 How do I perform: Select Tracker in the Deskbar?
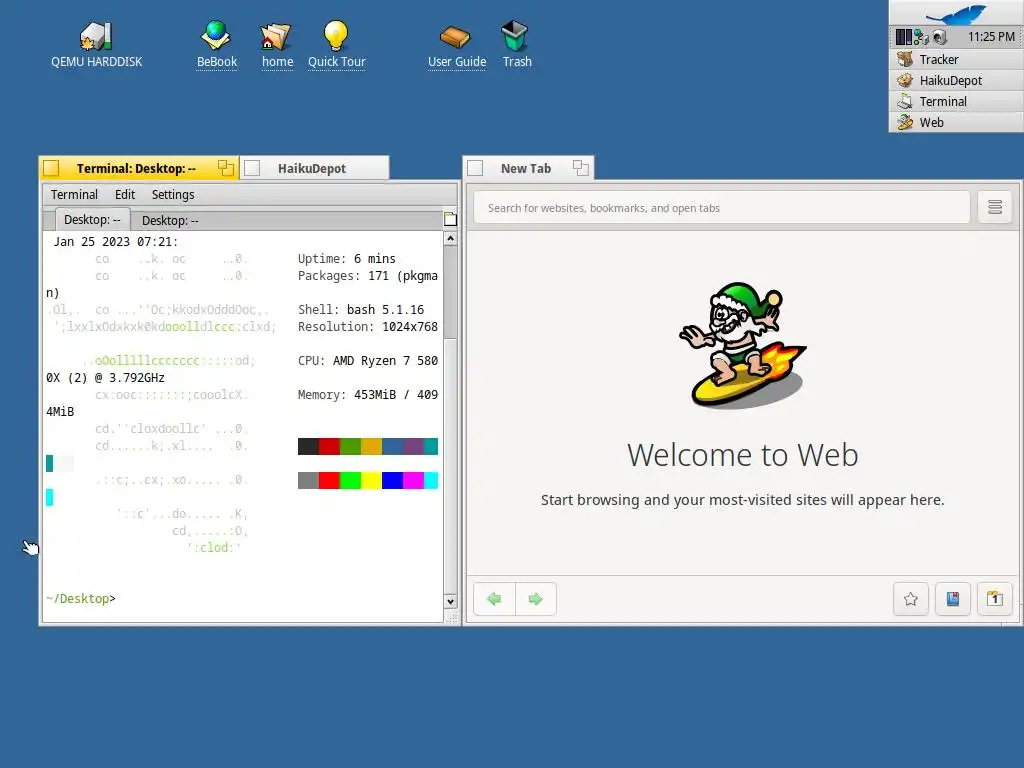tap(956, 59)
